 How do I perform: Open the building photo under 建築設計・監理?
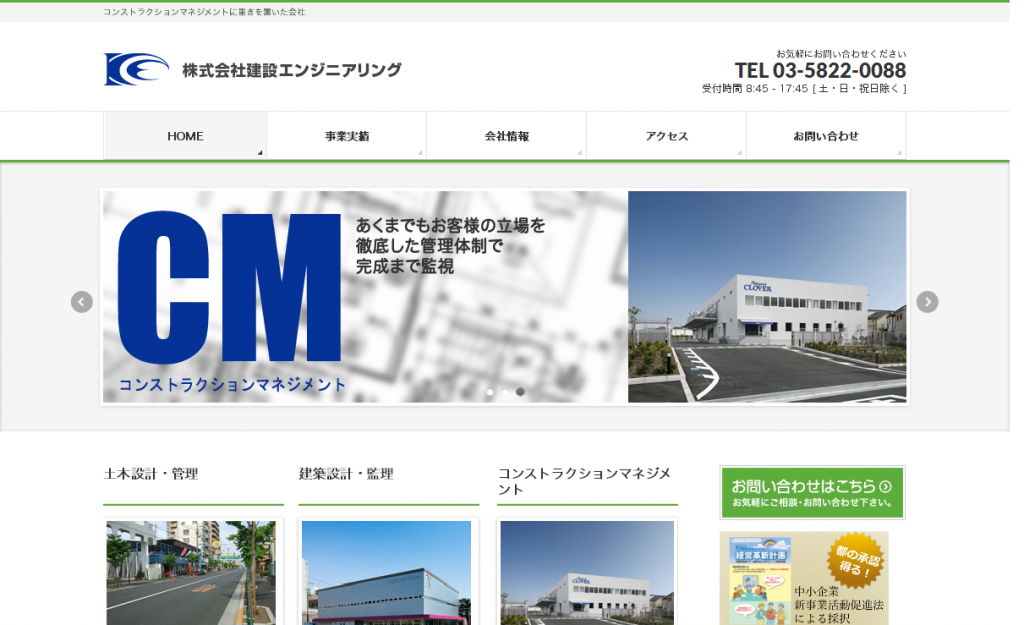click(x=387, y=573)
